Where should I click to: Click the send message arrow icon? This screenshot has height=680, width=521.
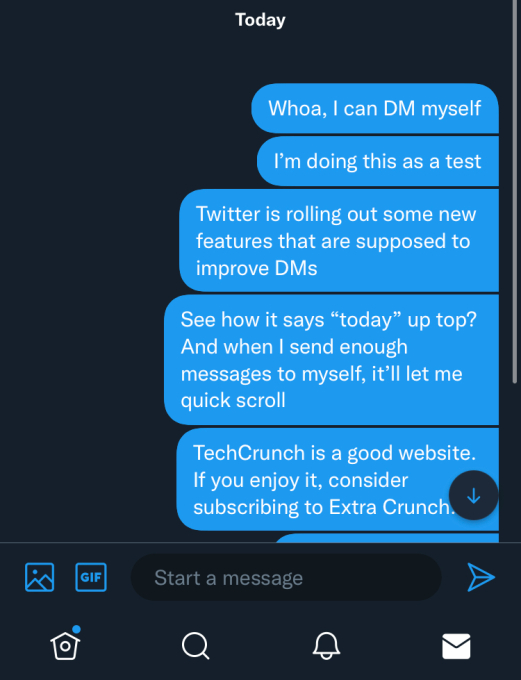pos(481,577)
